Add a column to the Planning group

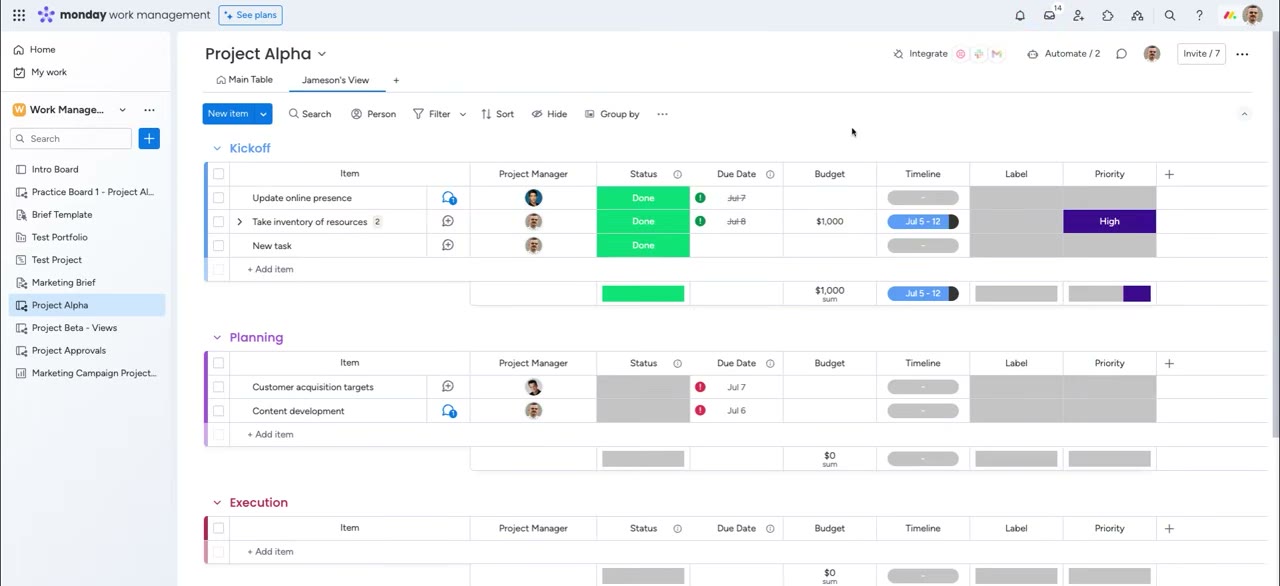click(1169, 363)
